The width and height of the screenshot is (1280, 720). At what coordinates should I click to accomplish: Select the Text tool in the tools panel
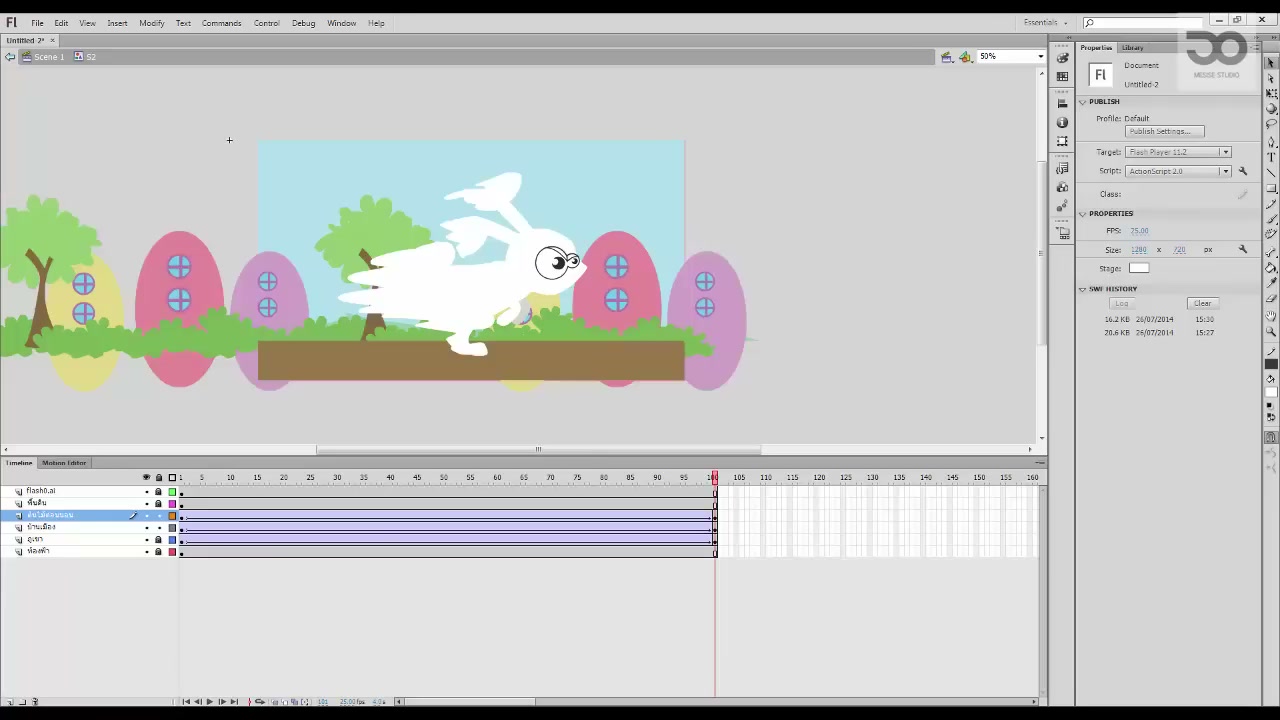pos(1271,157)
